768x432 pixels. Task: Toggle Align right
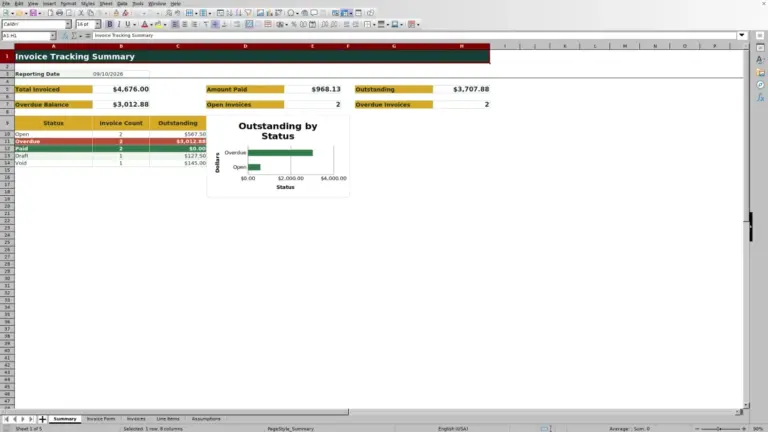pyautogui.click(x=194, y=24)
